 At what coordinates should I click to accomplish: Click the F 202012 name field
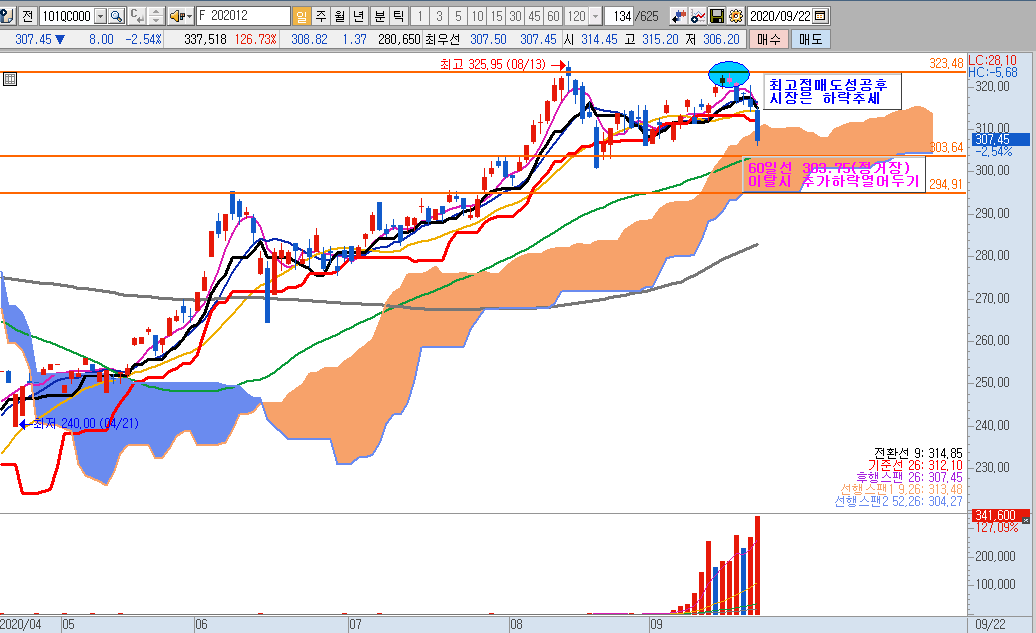(x=243, y=16)
